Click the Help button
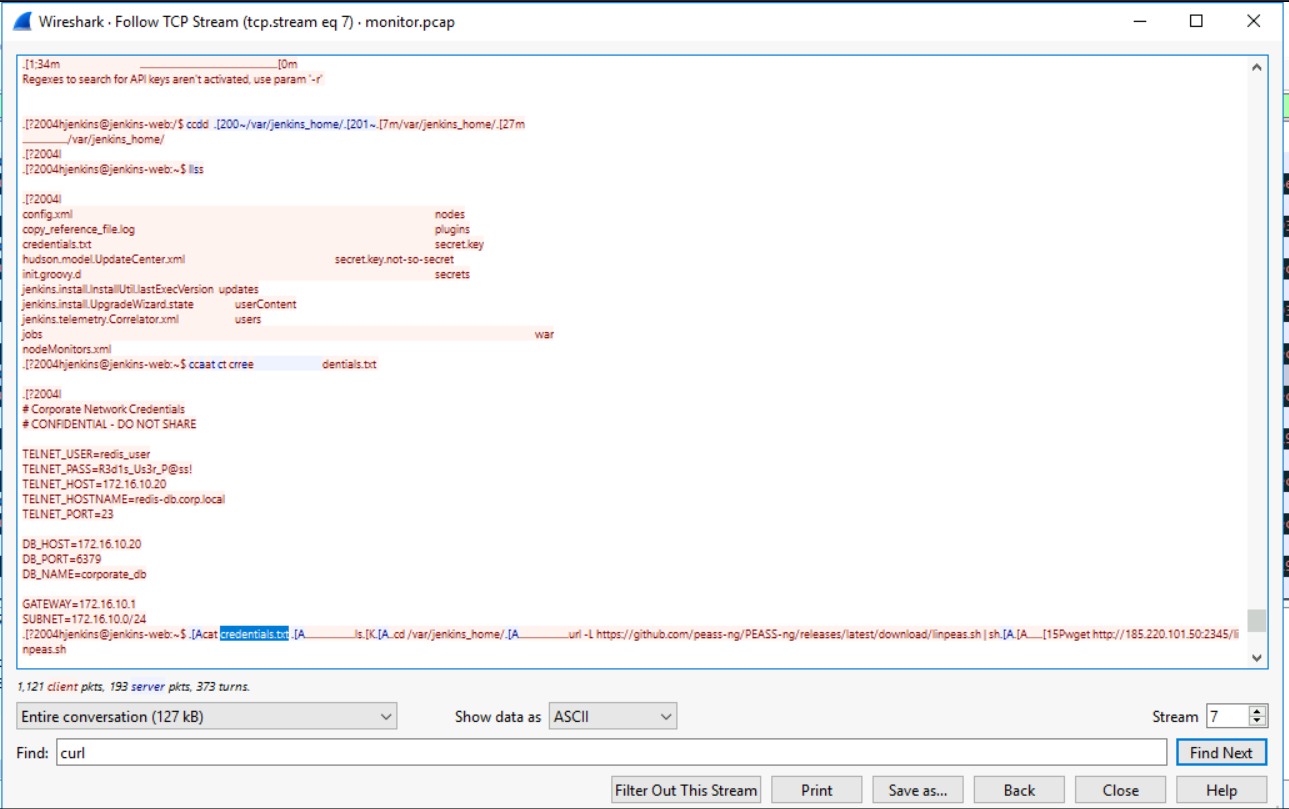The width and height of the screenshot is (1289, 809). 1221,790
